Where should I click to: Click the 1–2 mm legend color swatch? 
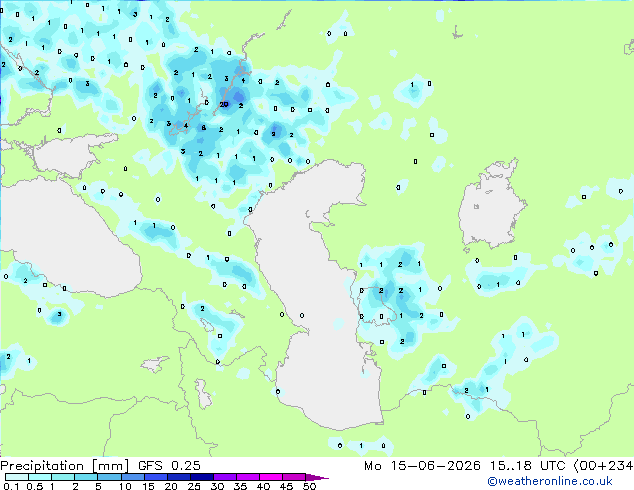pos(63,477)
